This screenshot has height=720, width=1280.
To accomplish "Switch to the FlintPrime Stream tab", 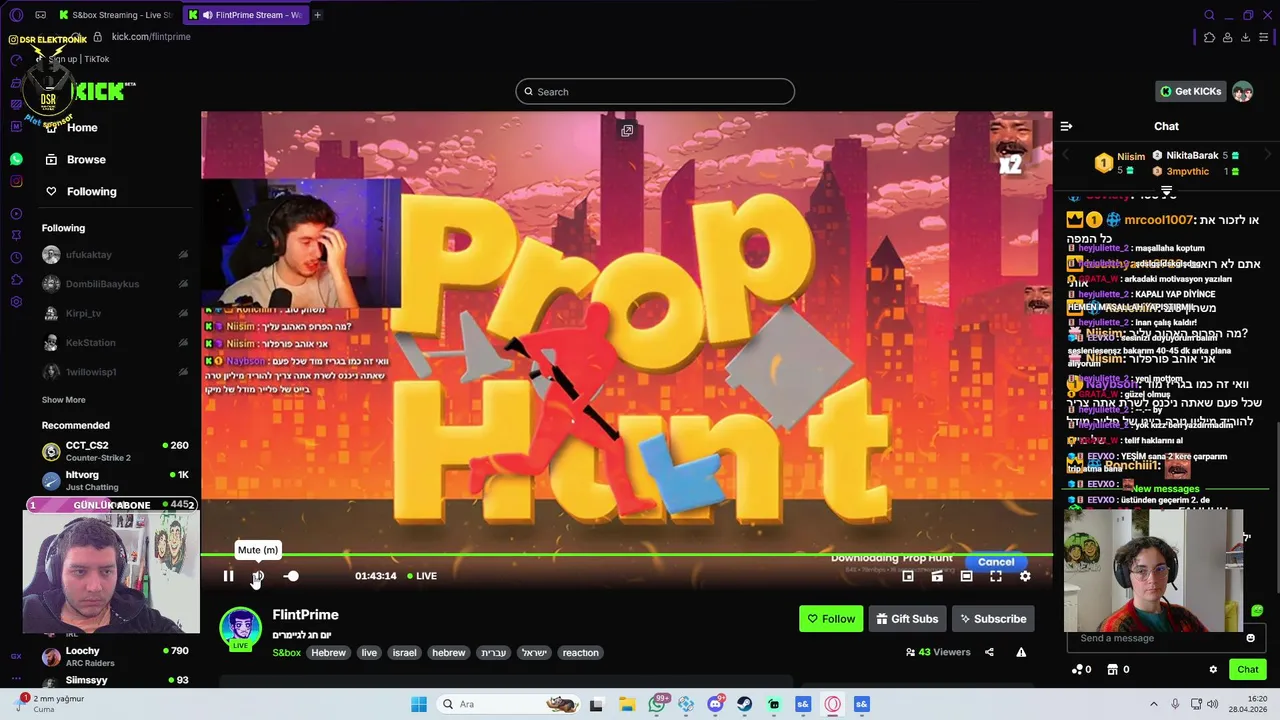I will tap(245, 15).
